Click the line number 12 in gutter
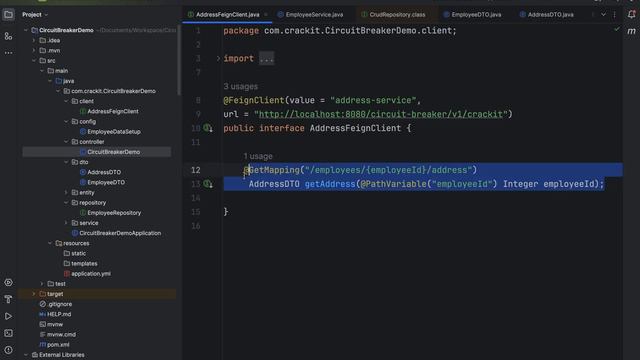The height and width of the screenshot is (360, 640). pyautogui.click(x=196, y=170)
